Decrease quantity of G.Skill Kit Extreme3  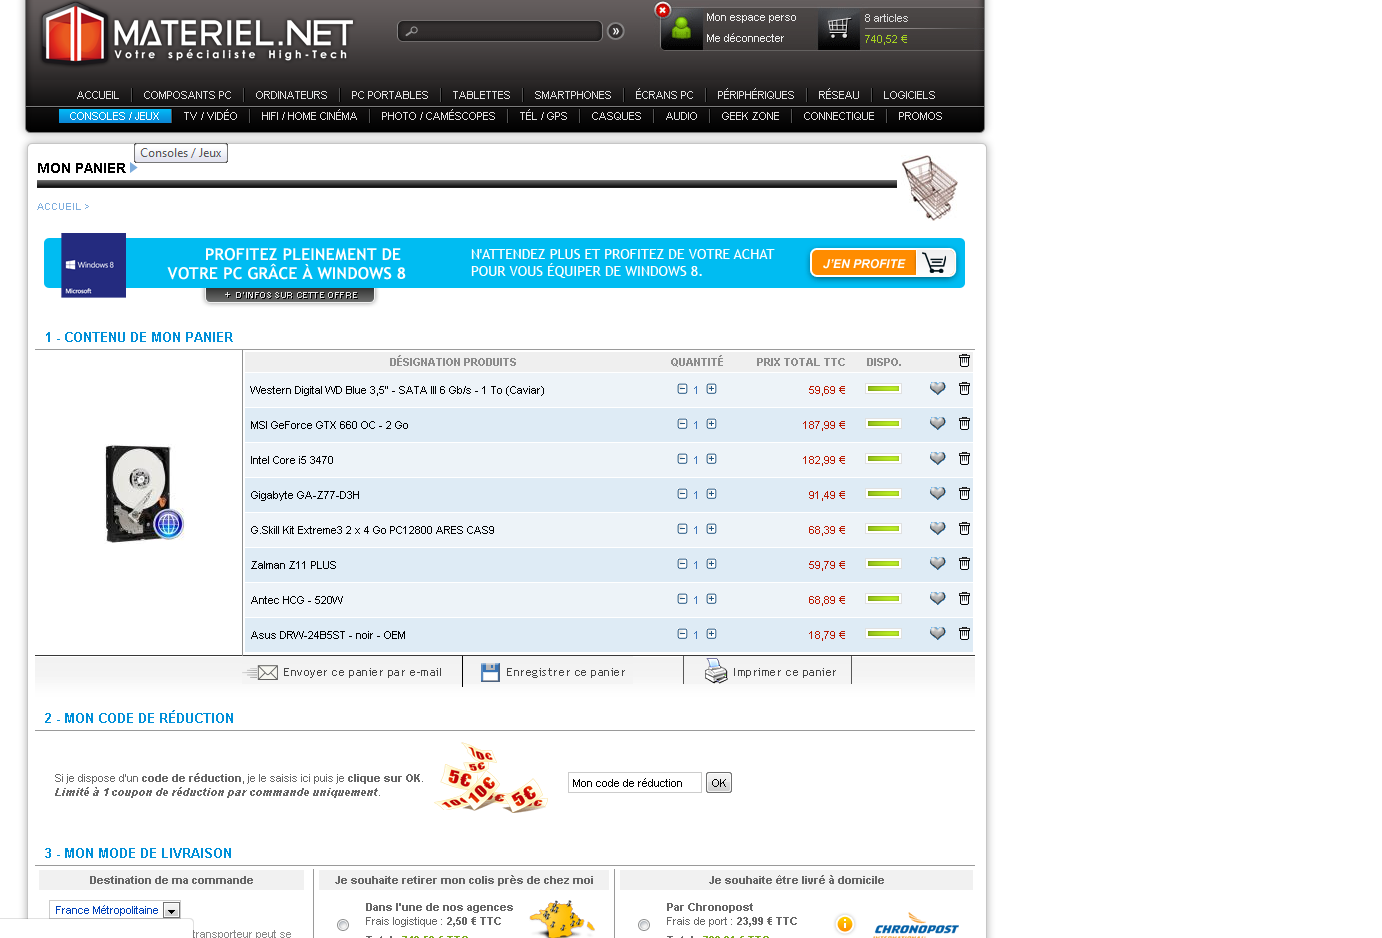click(682, 529)
